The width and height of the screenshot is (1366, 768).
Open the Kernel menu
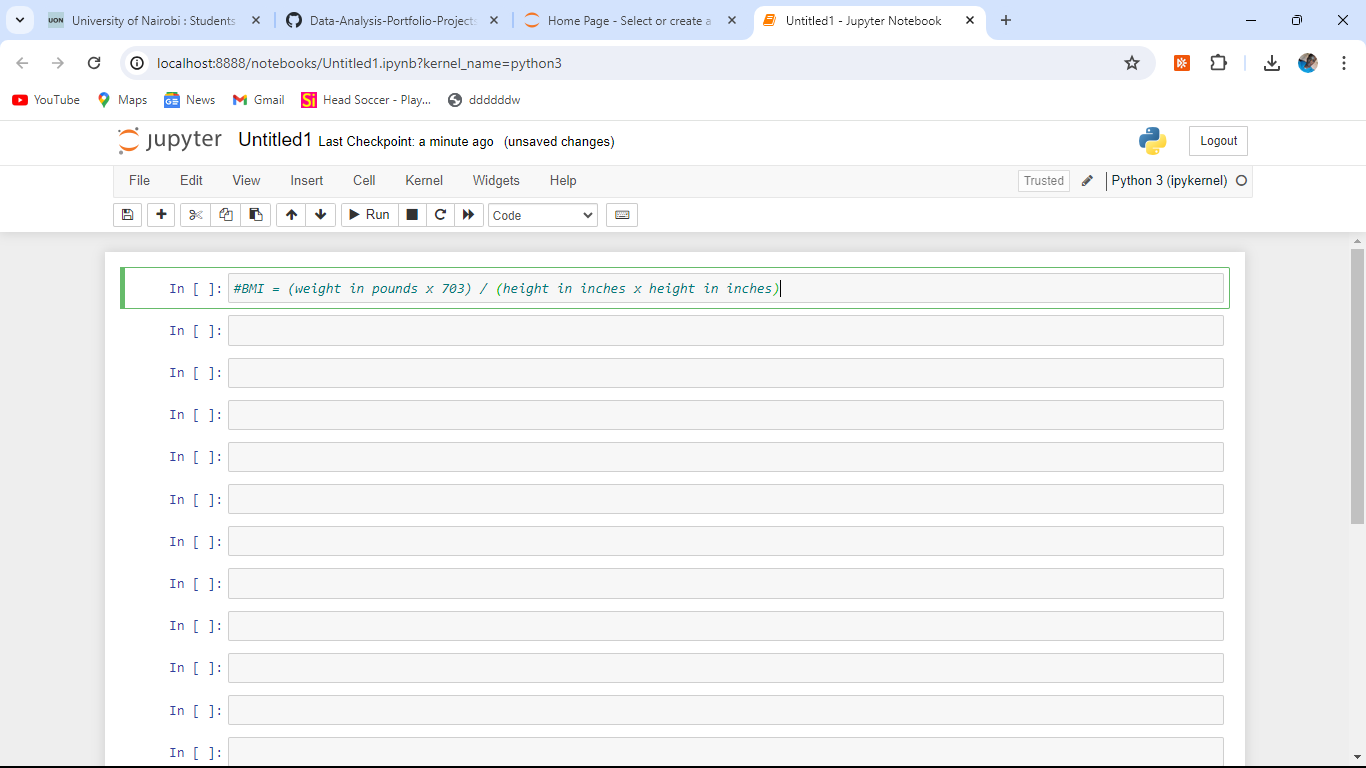tap(424, 181)
